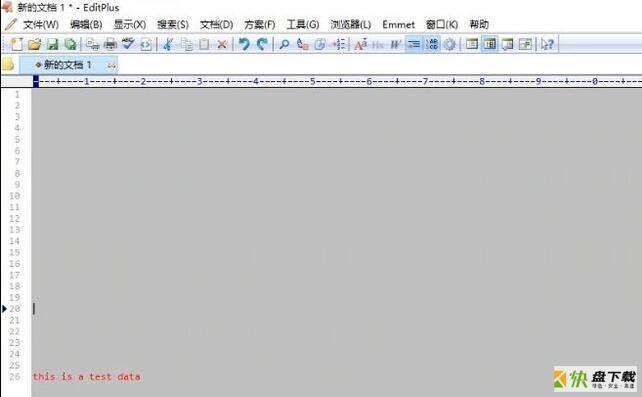Click the pencil icon left of 文件 menu
Screen dimensions: 642x397
11,25
